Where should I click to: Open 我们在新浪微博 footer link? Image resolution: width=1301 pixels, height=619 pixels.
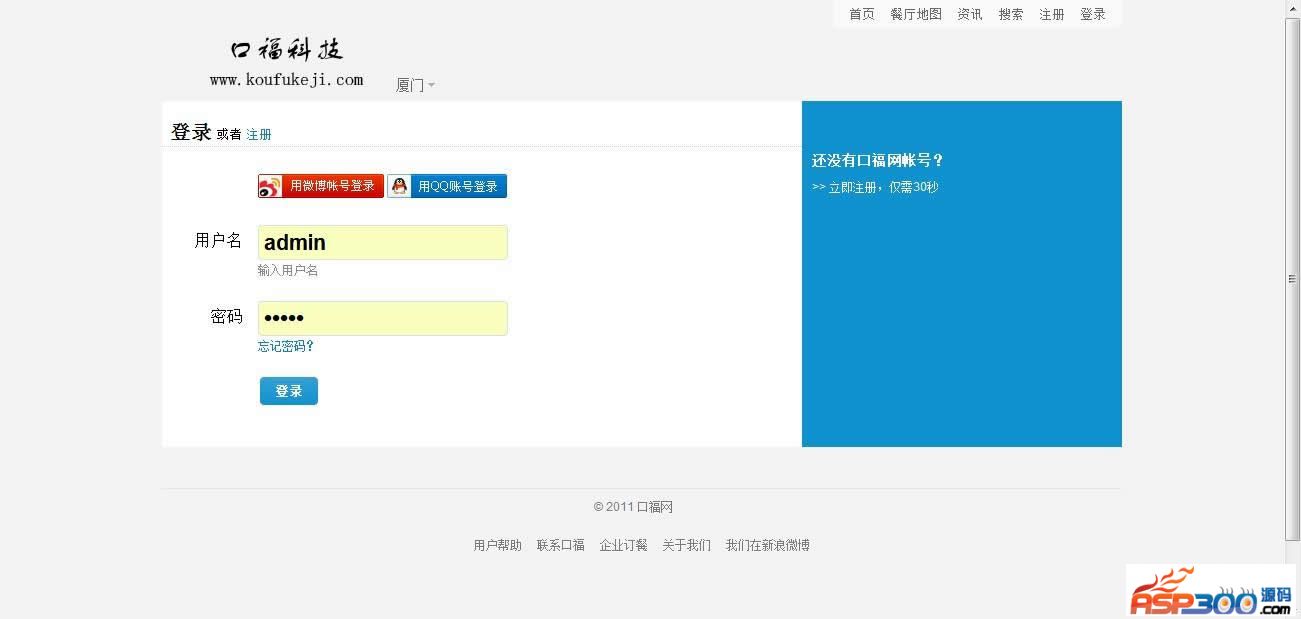pyautogui.click(x=767, y=545)
